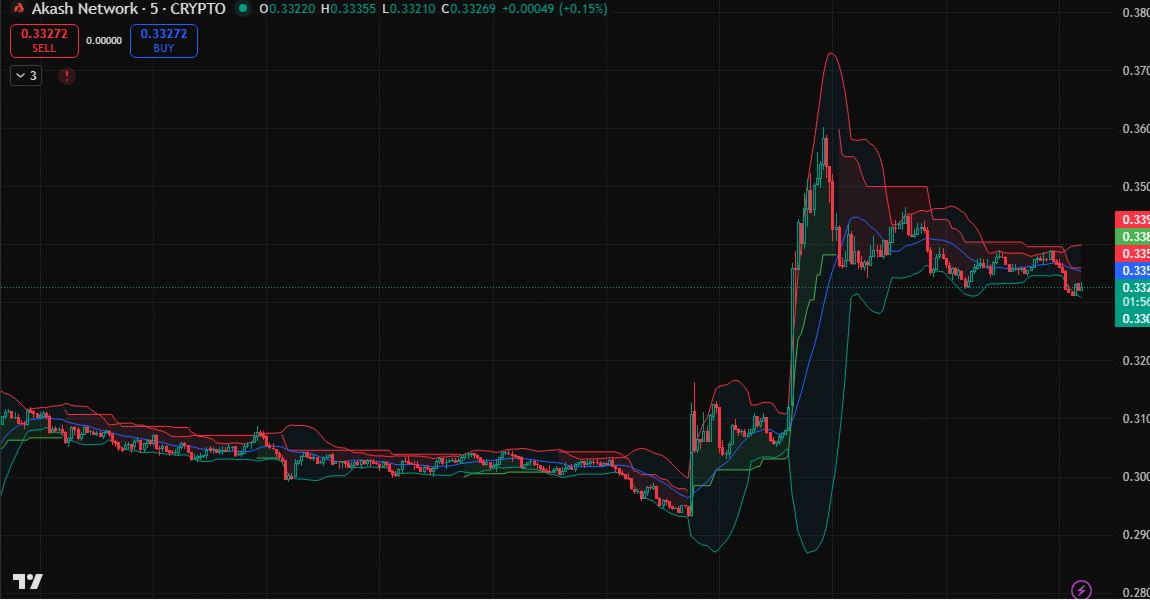Click the 0.370 price scale label

1136,70
